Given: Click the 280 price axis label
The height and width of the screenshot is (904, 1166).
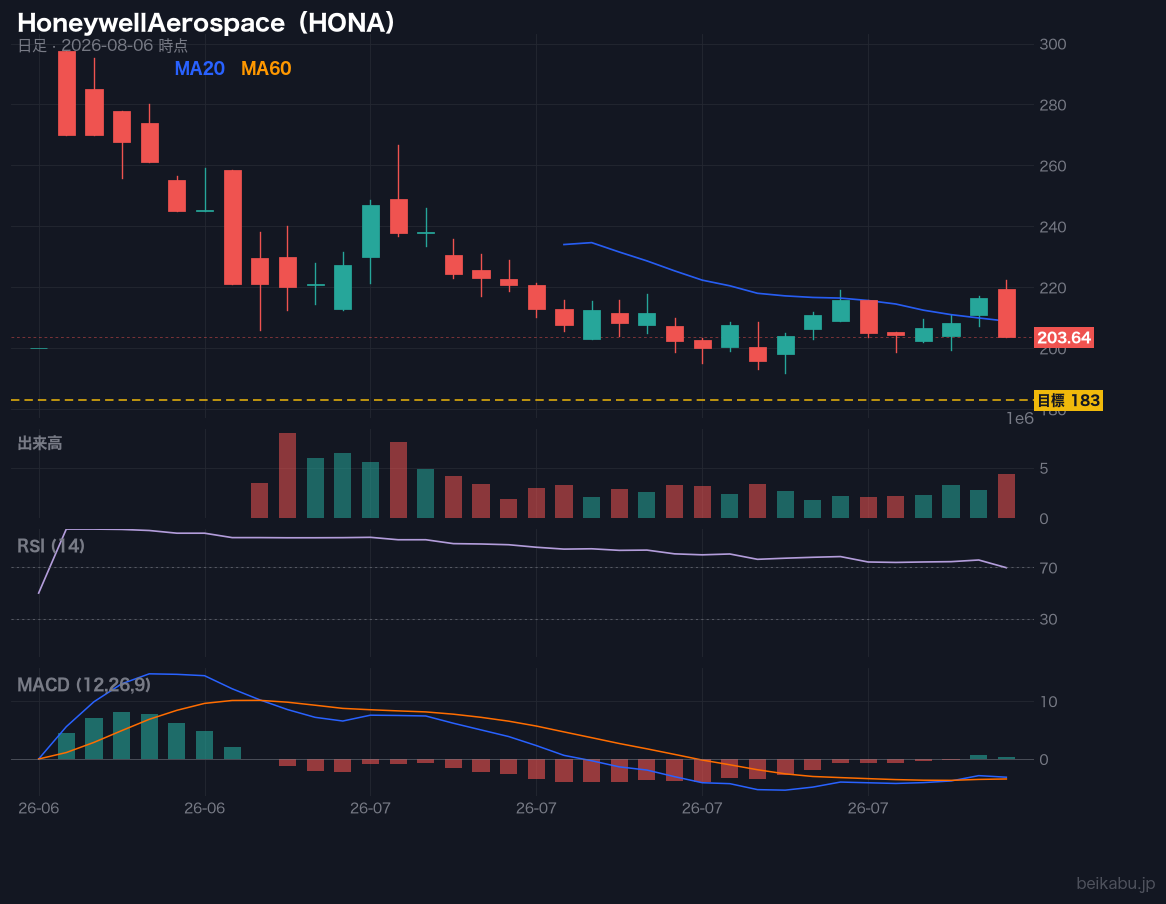Looking at the screenshot, I should [x=1052, y=105].
